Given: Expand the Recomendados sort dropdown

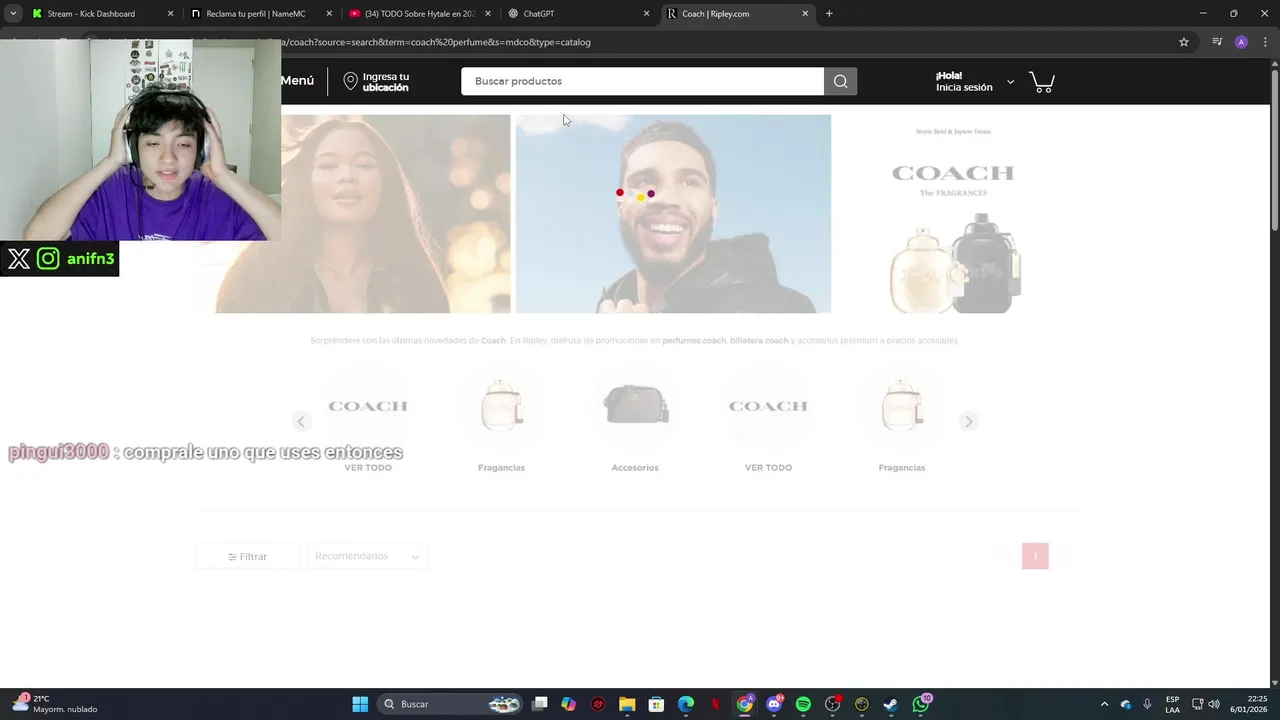Looking at the screenshot, I should [x=367, y=557].
